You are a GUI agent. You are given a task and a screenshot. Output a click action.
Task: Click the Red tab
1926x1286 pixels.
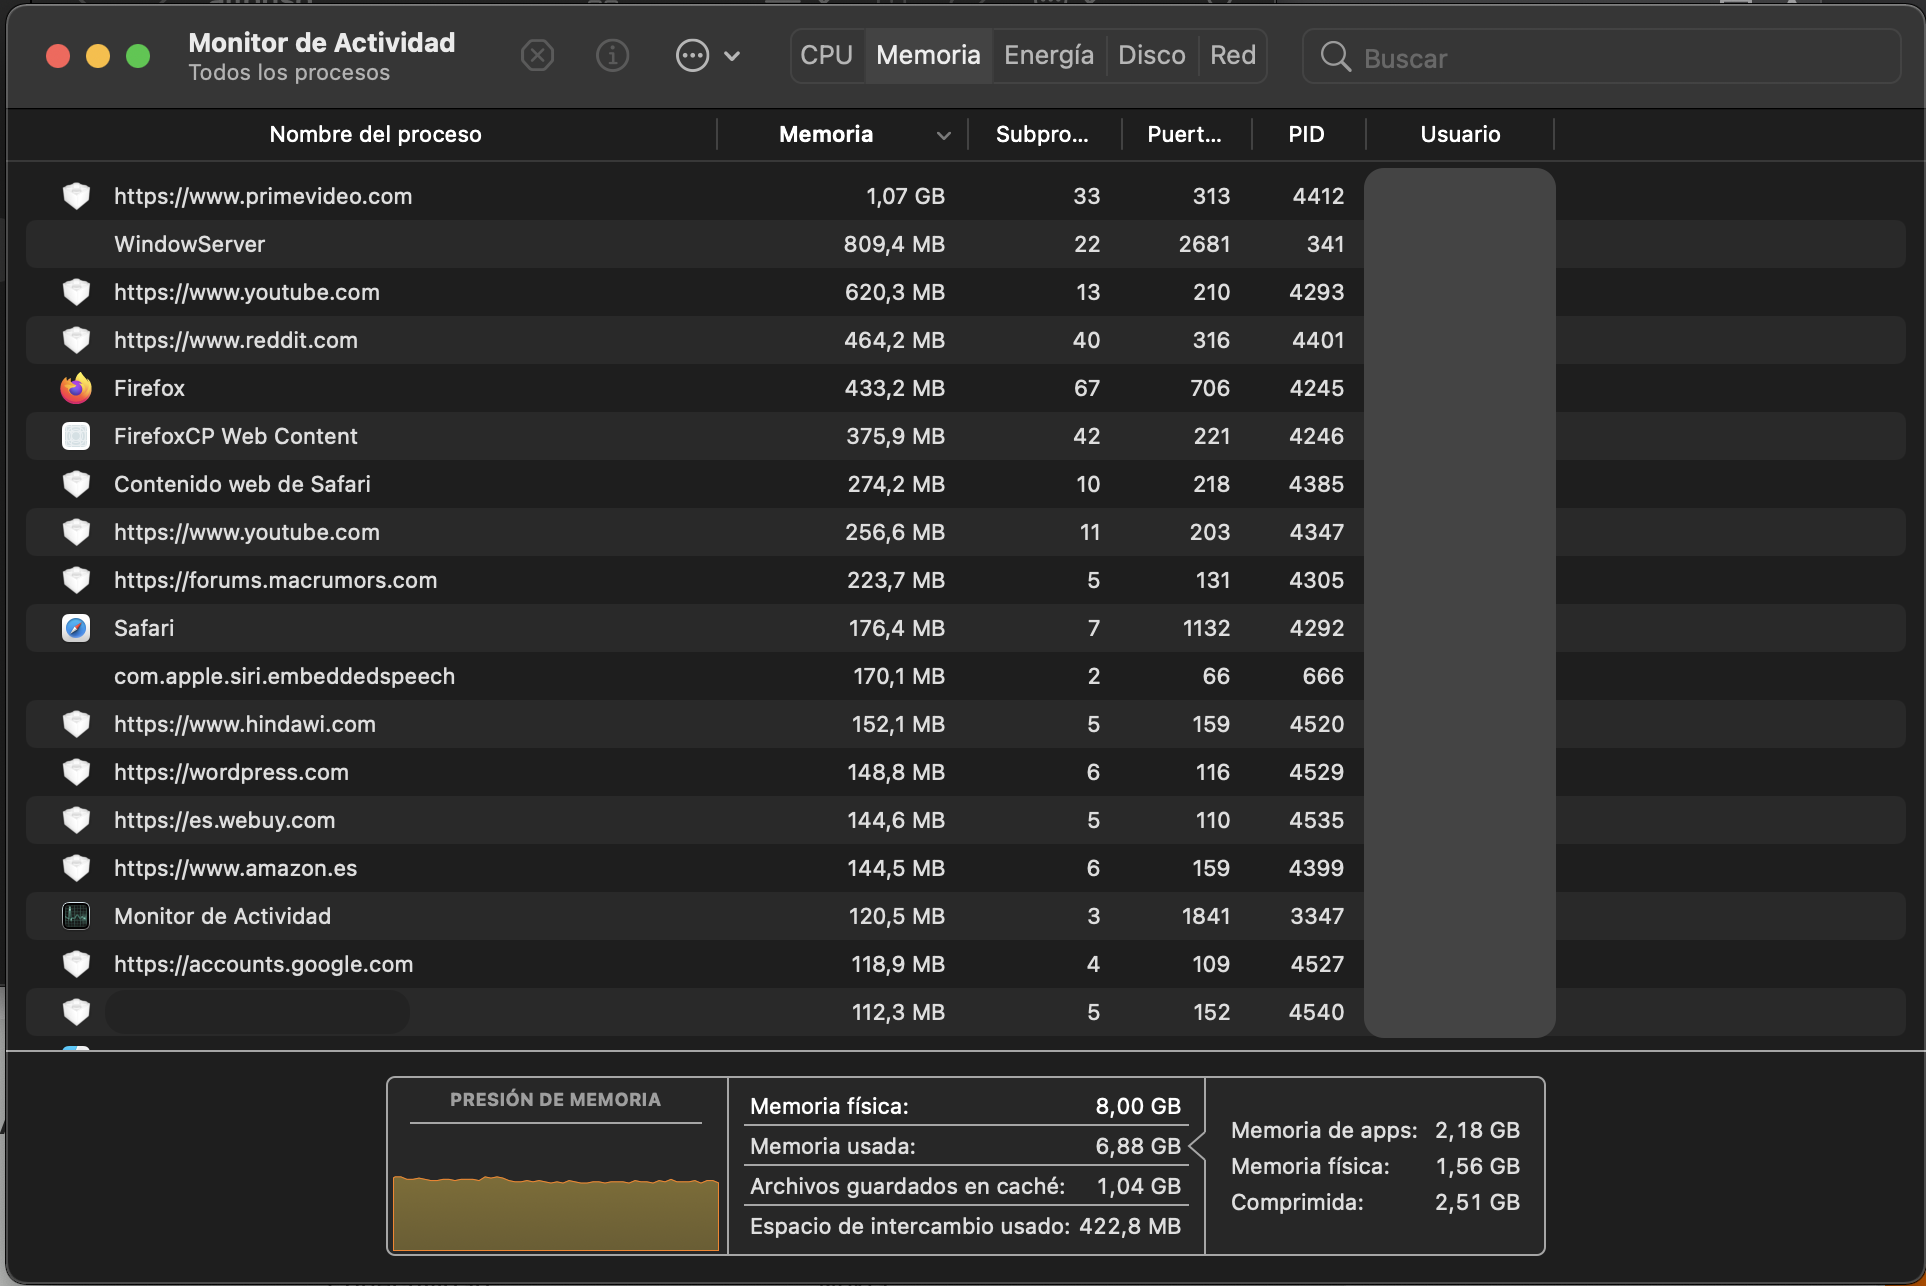click(1230, 55)
